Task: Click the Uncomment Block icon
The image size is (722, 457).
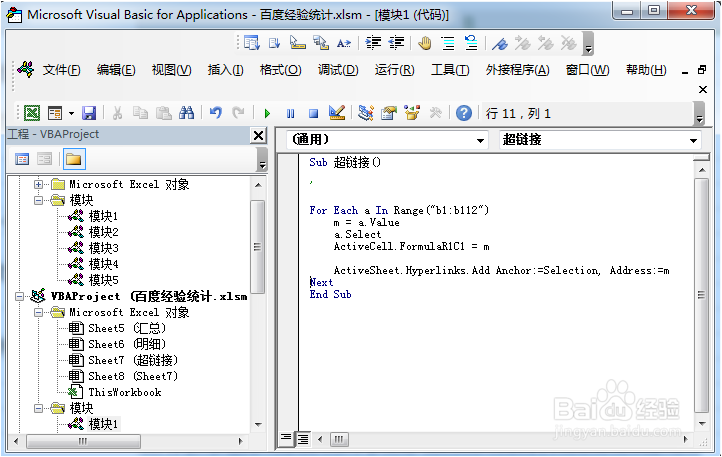Action: point(471,43)
